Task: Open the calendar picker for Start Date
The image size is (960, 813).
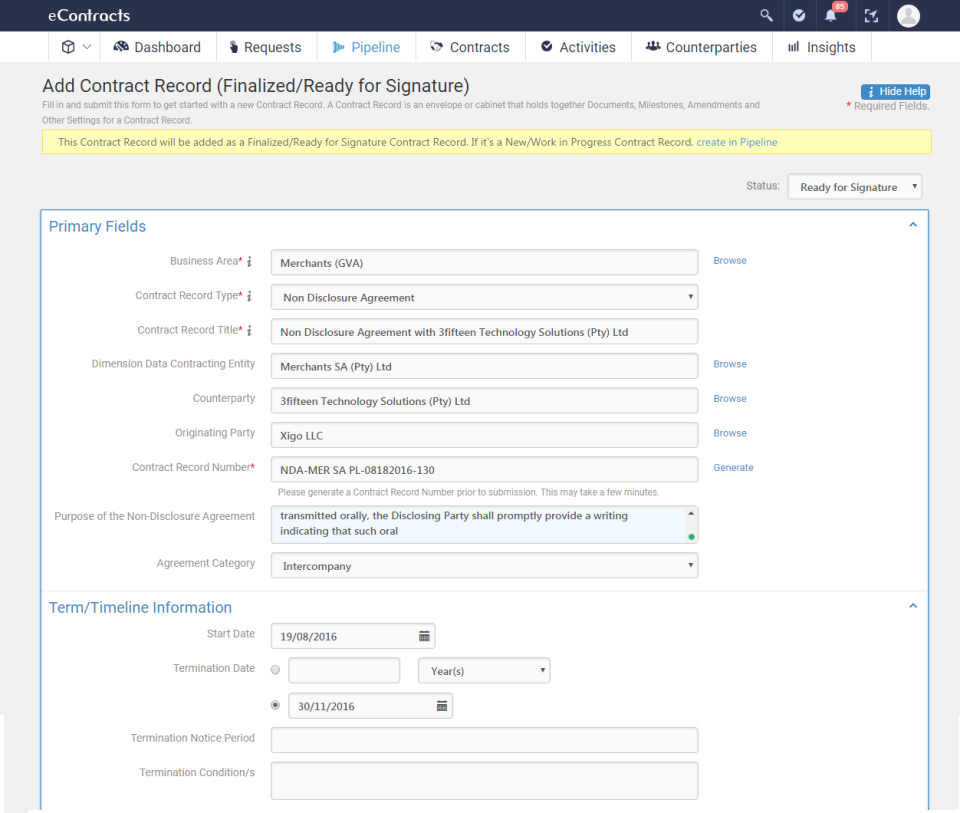Action: (423, 635)
